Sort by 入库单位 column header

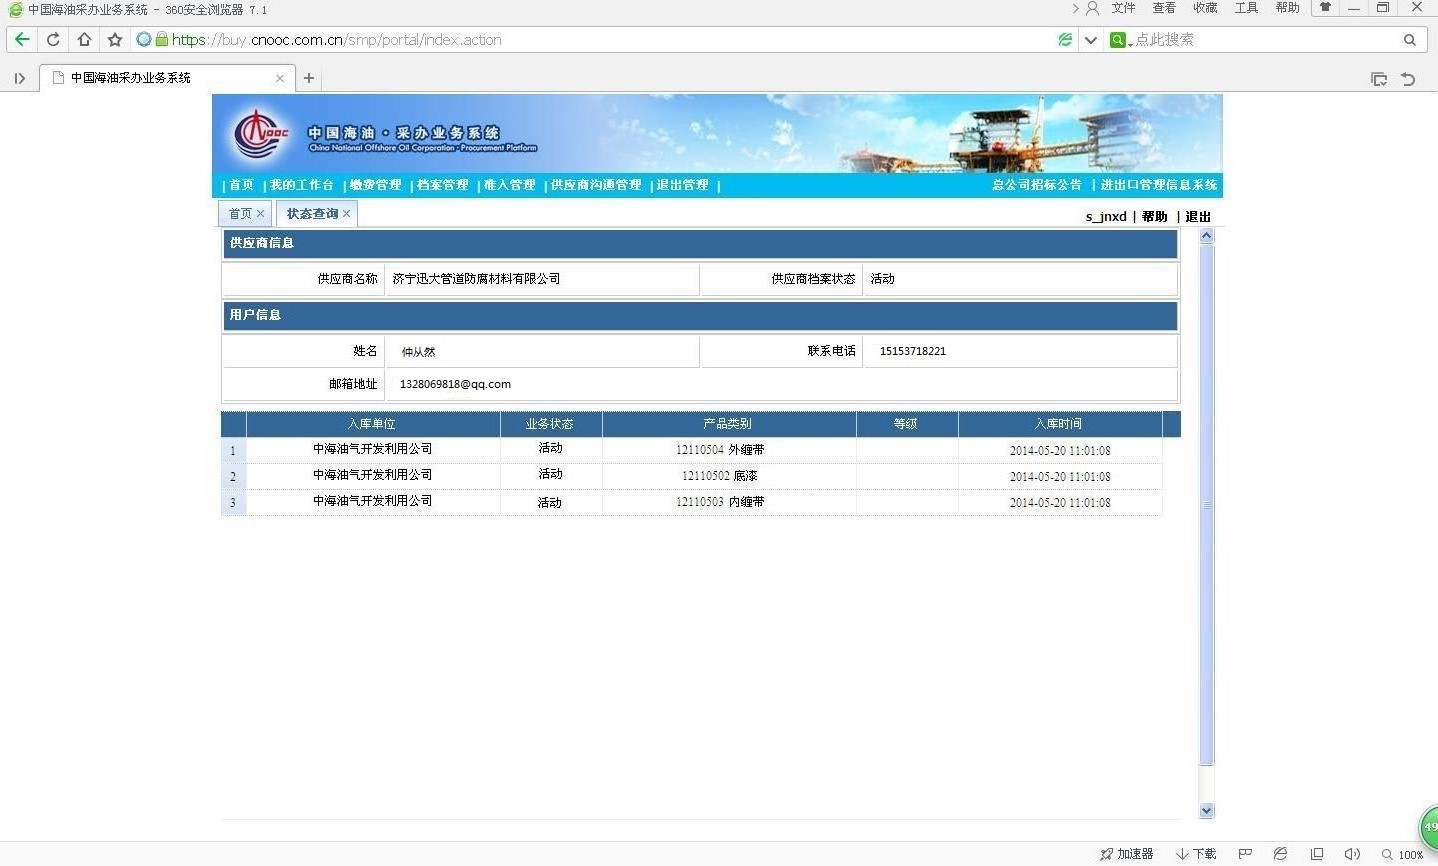pyautogui.click(x=372, y=424)
